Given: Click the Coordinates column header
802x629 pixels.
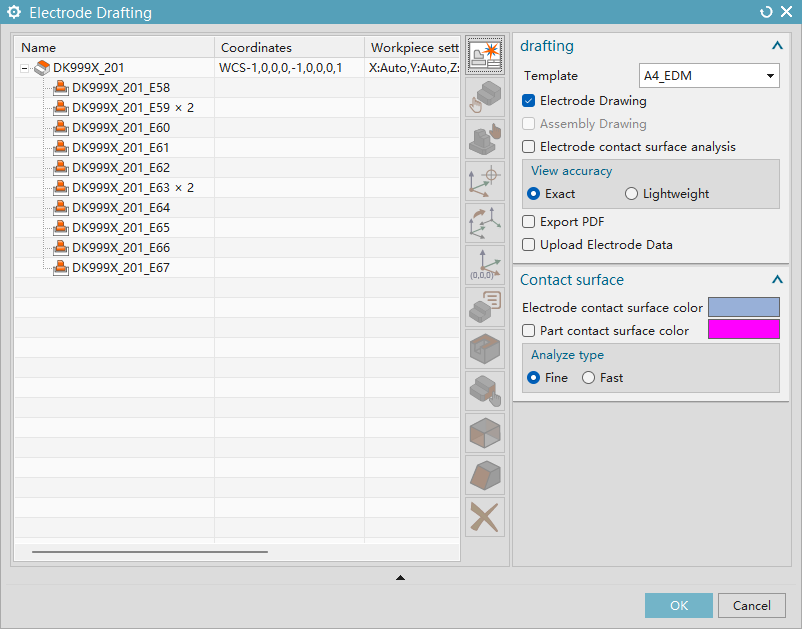Looking at the screenshot, I should pos(289,48).
